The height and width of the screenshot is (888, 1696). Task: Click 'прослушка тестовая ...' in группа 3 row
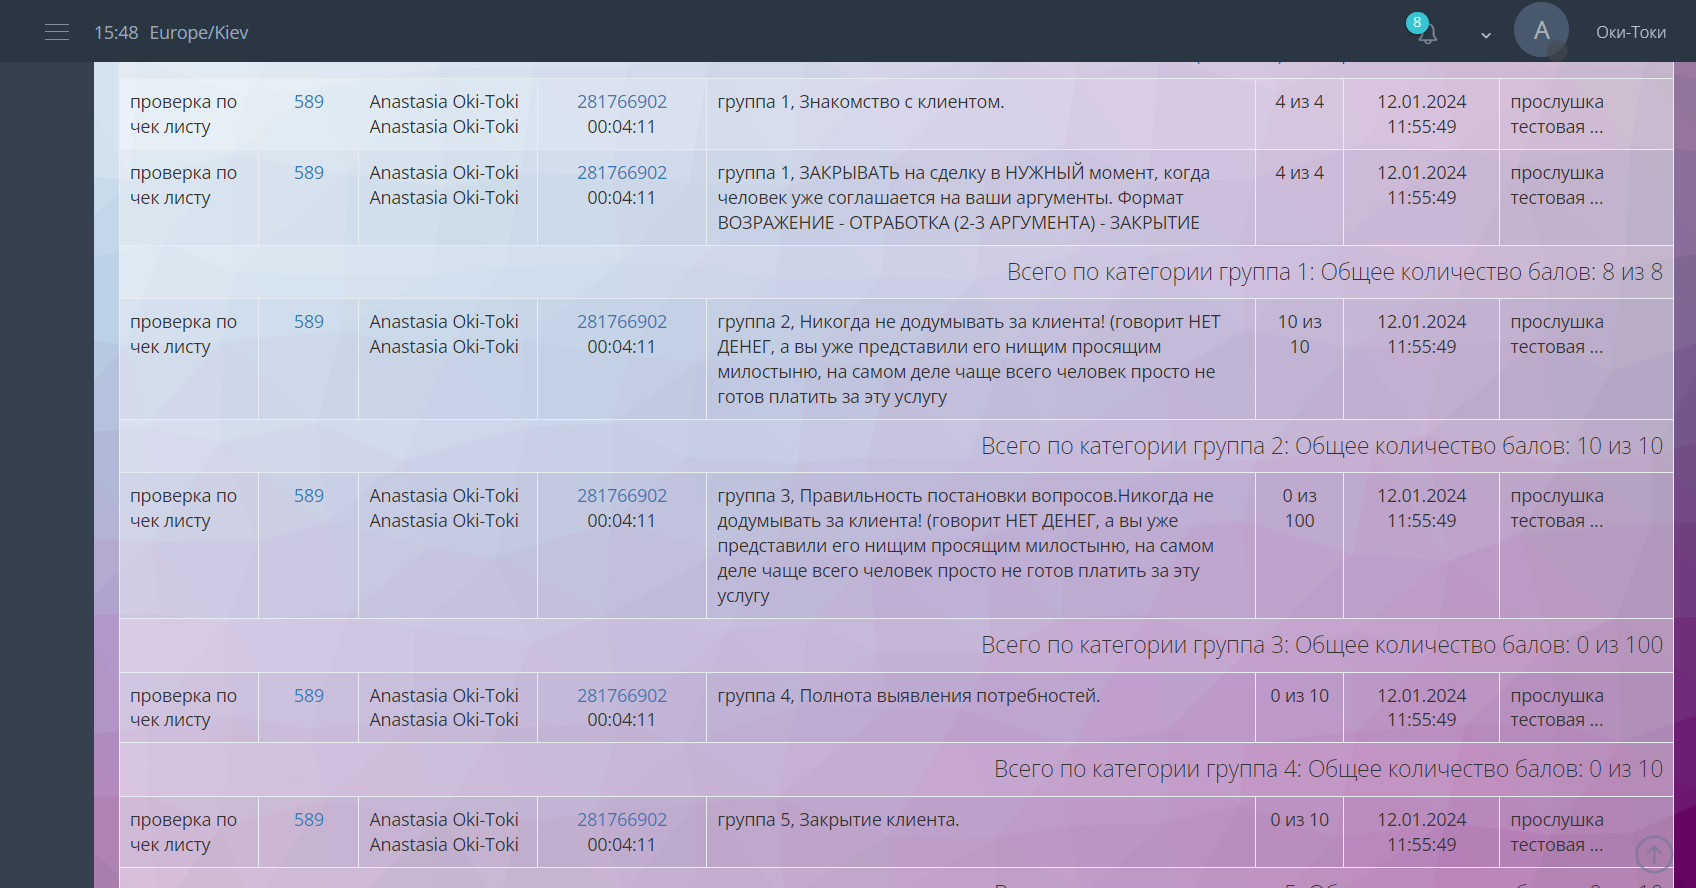coord(1557,508)
